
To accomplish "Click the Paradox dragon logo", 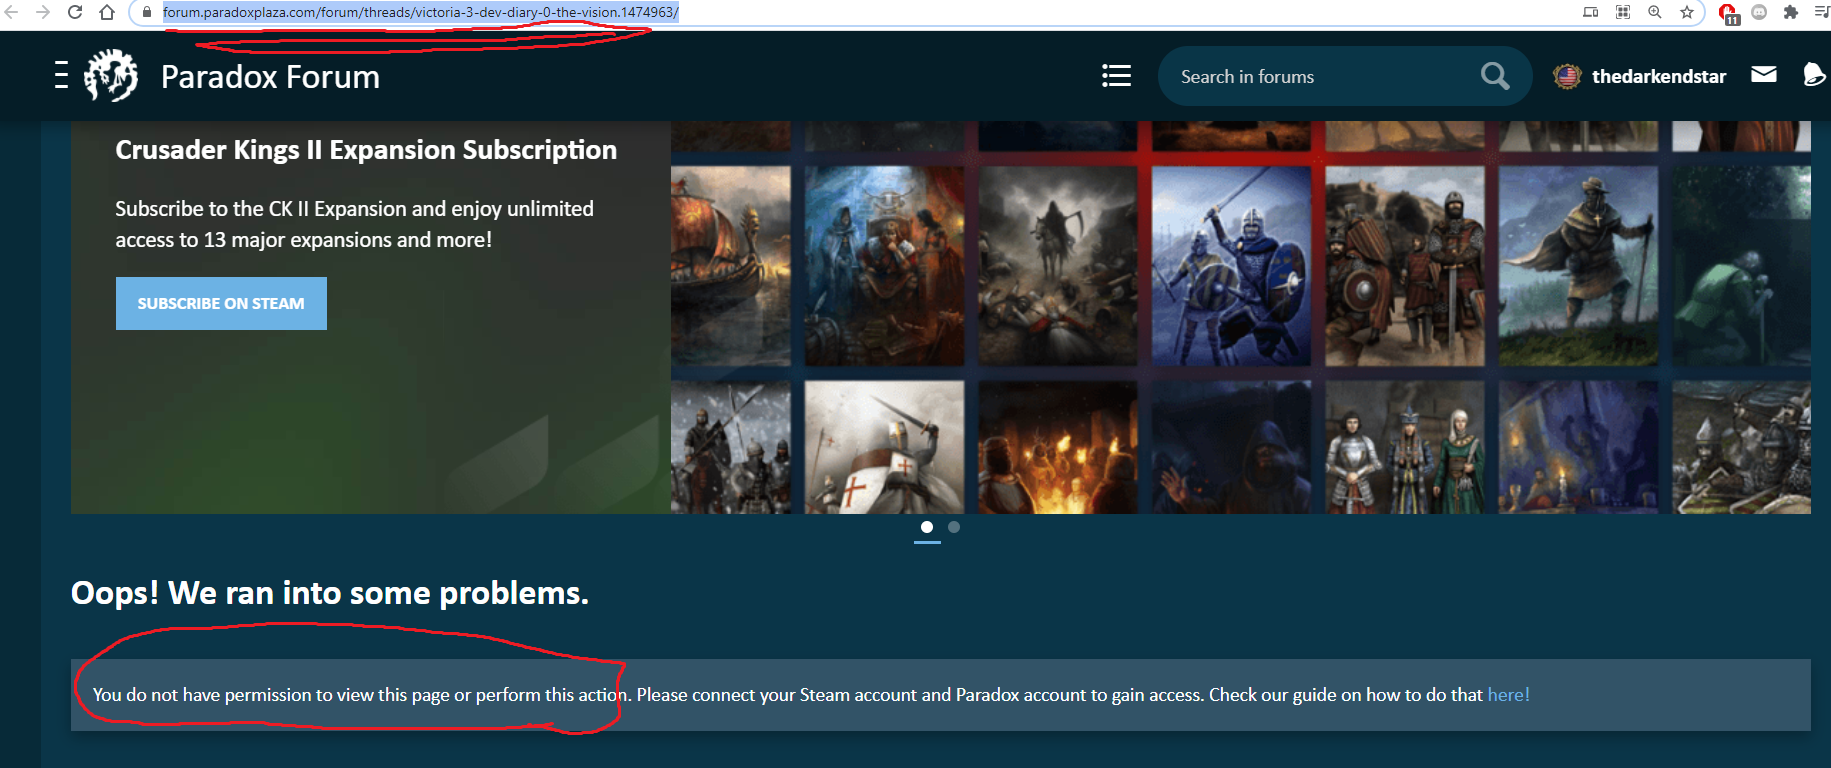I will 111,76.
